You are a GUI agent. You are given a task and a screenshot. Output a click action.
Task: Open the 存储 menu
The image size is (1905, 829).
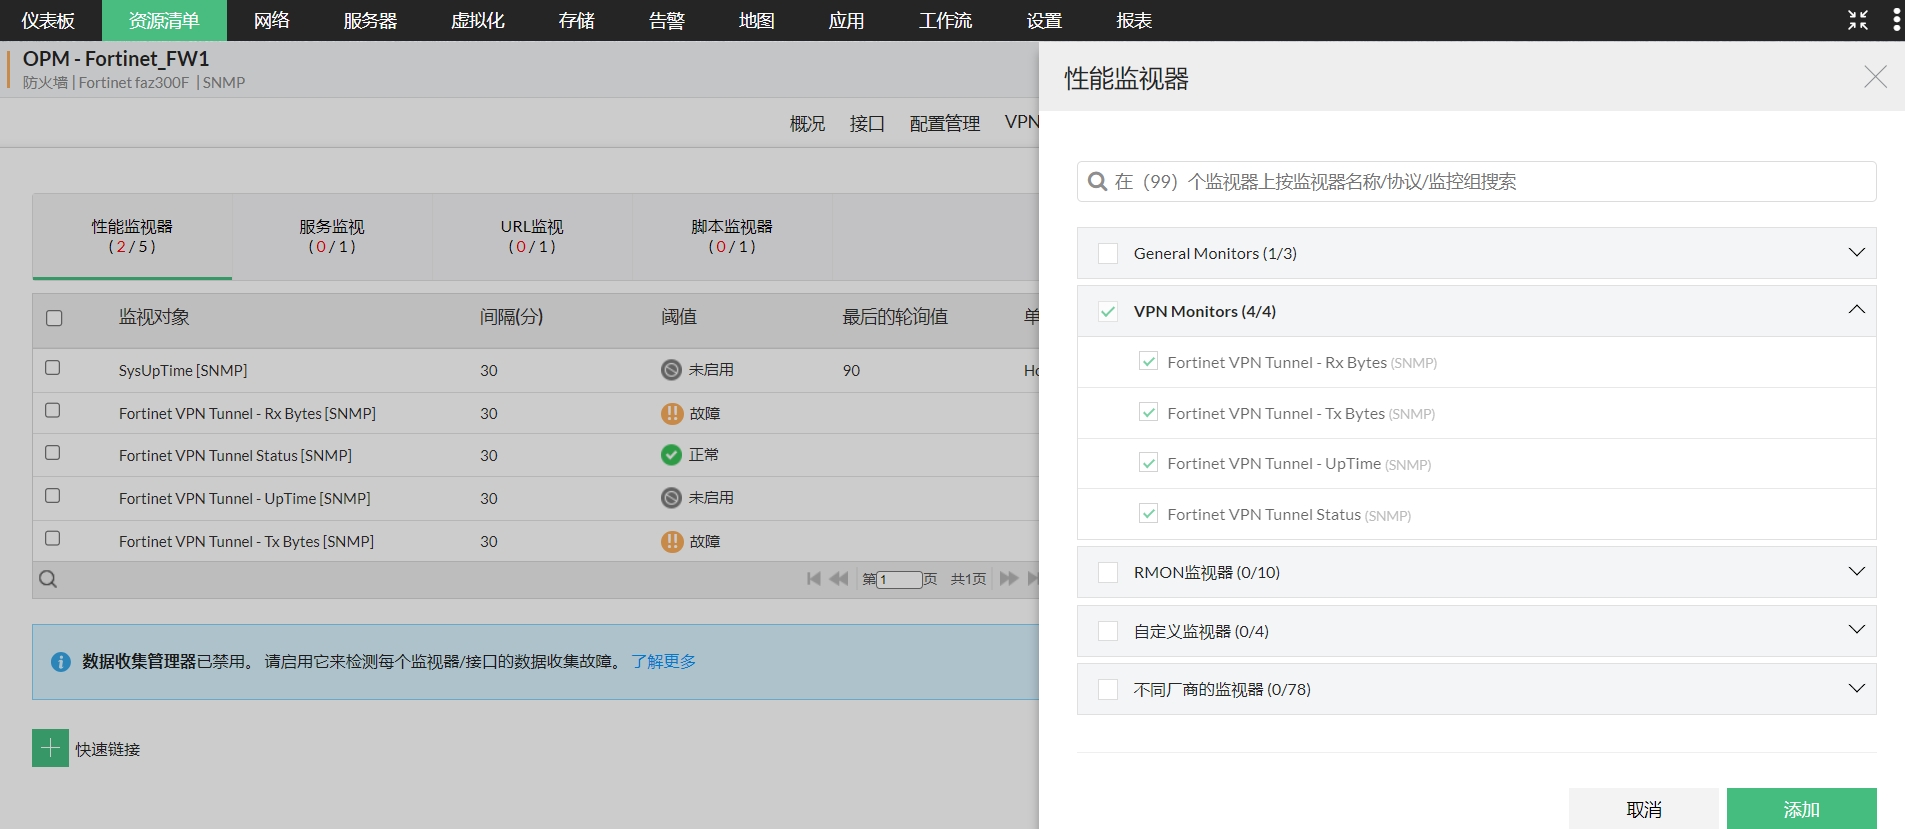576,20
